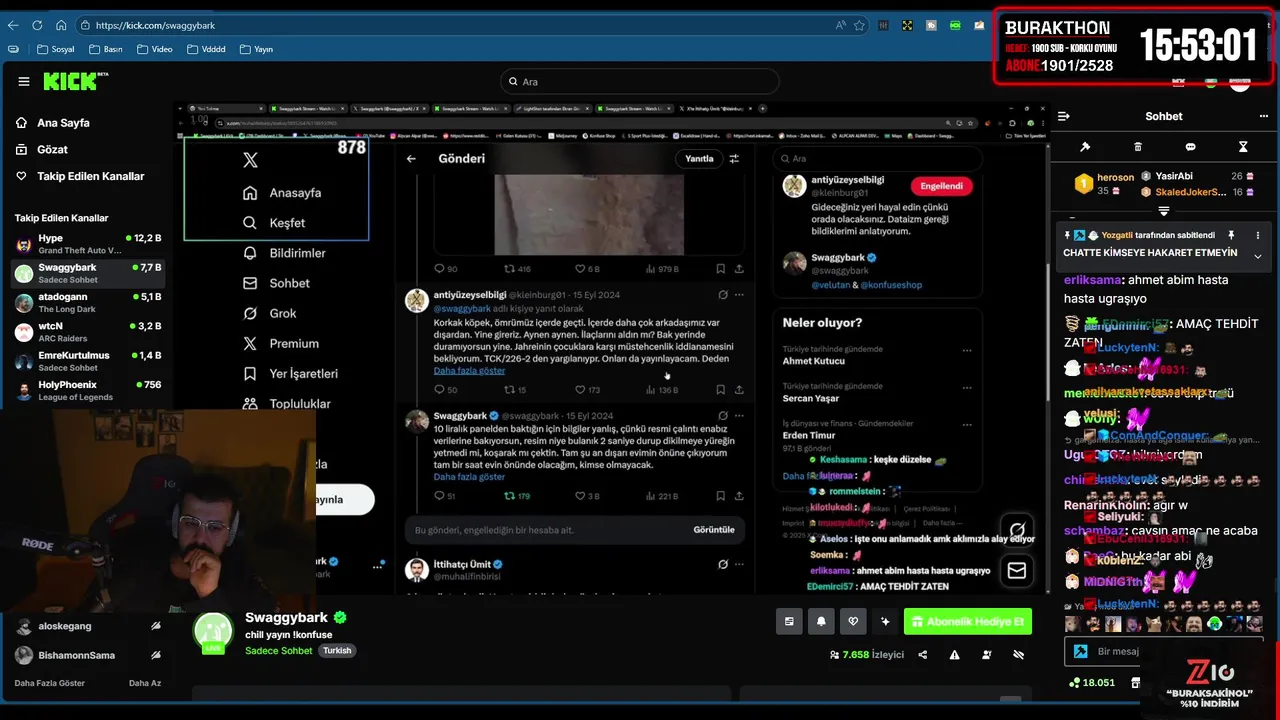Open the Video bookmarks folder
Image resolution: width=1280 pixels, height=720 pixels.
pyautogui.click(x=155, y=49)
